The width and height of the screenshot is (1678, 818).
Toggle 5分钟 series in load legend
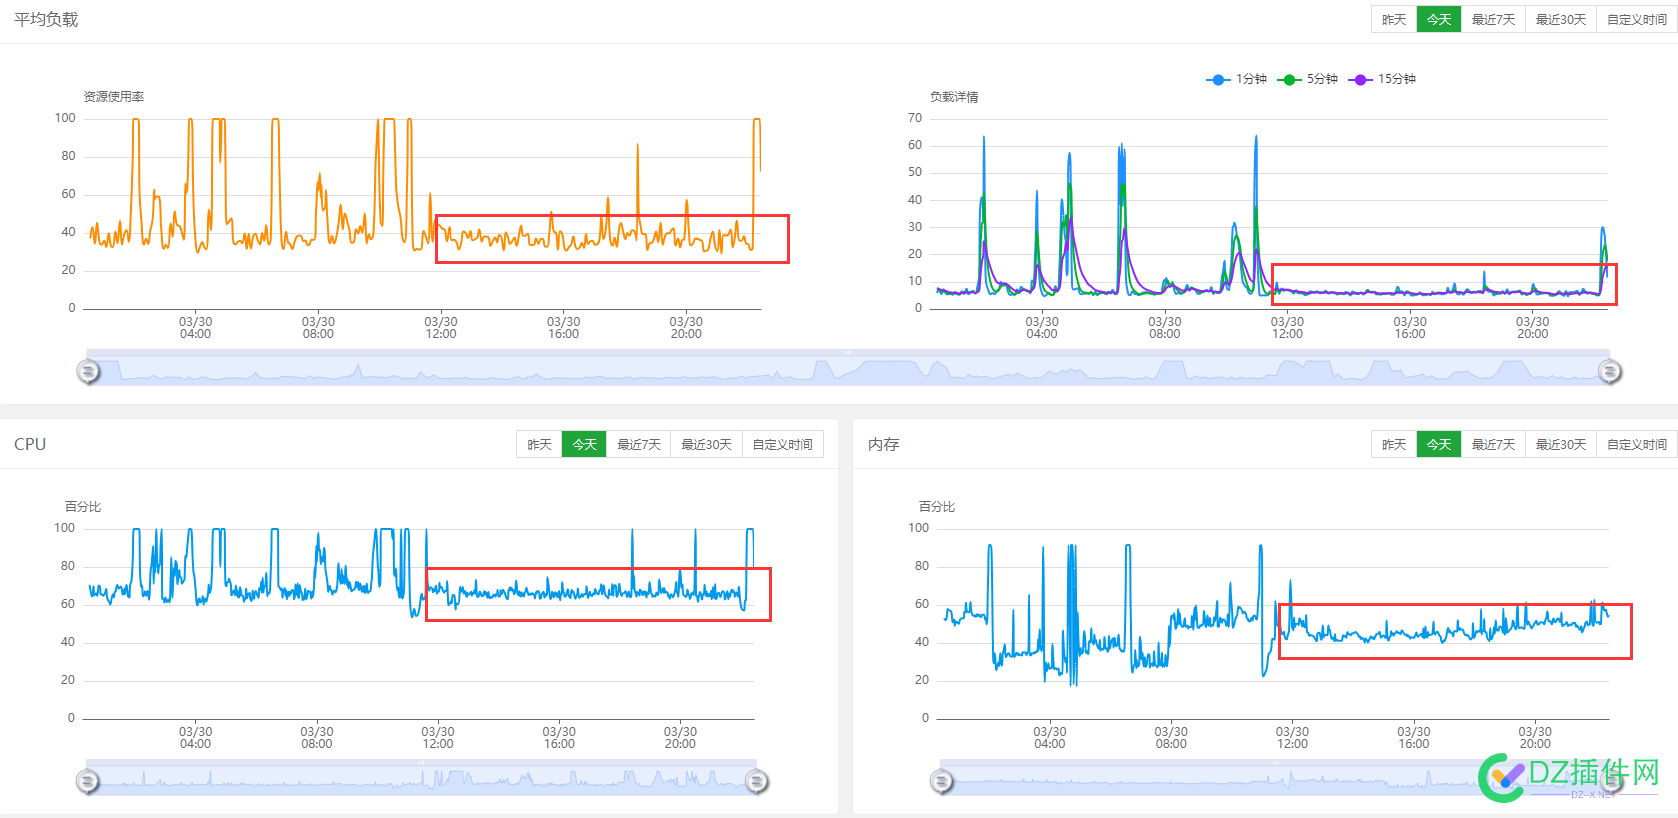click(x=1308, y=79)
